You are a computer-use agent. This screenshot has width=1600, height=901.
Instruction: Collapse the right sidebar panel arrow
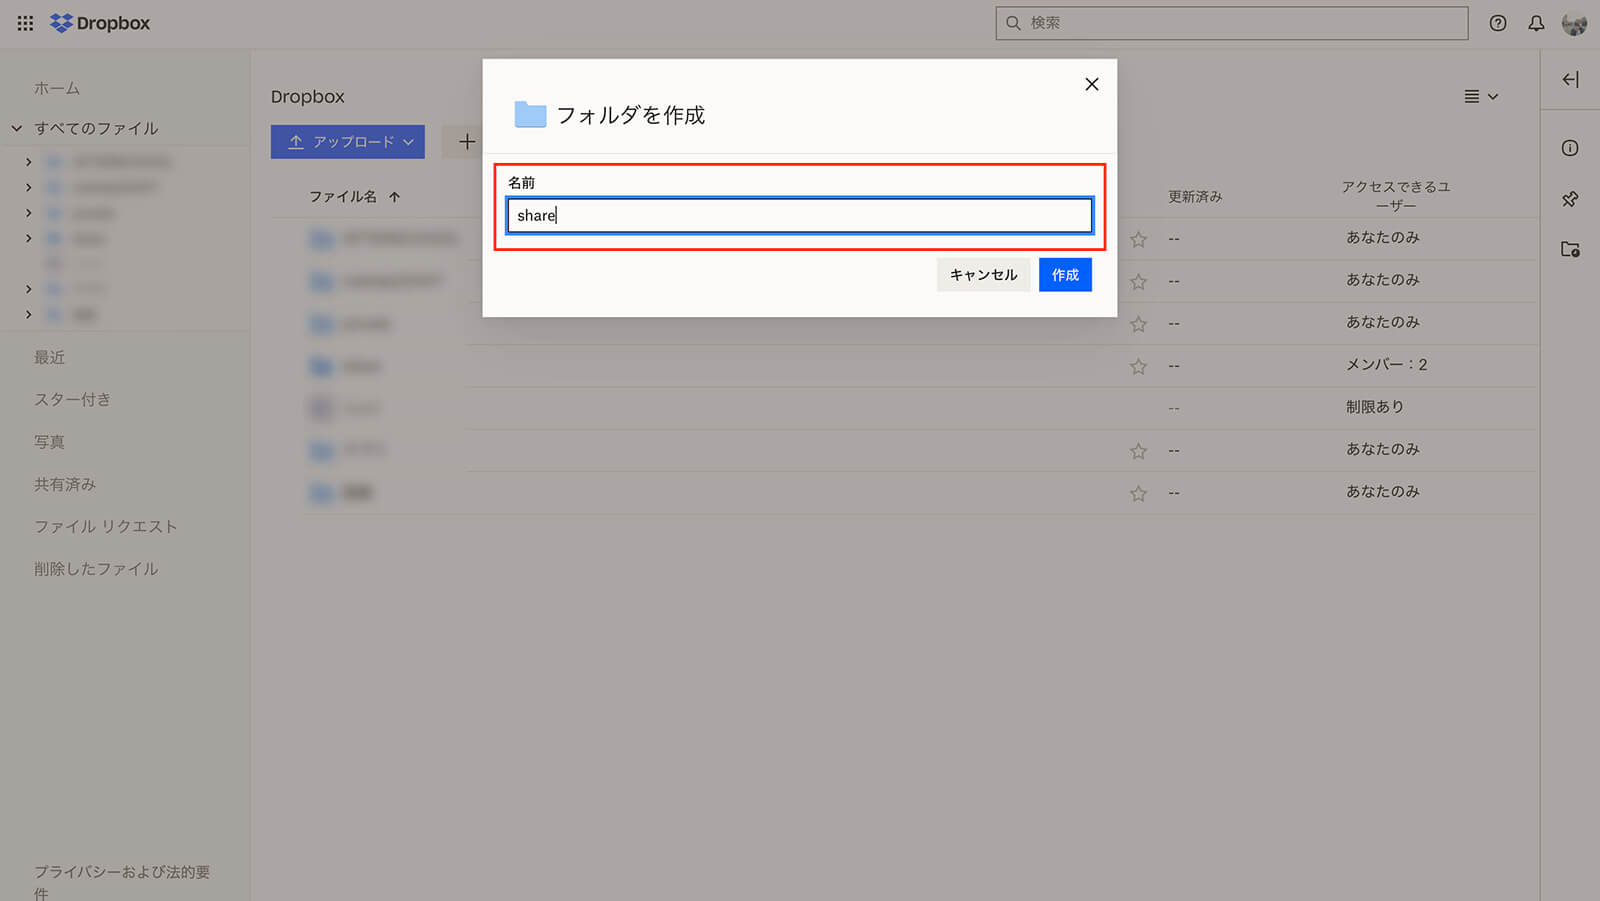[x=1570, y=80]
